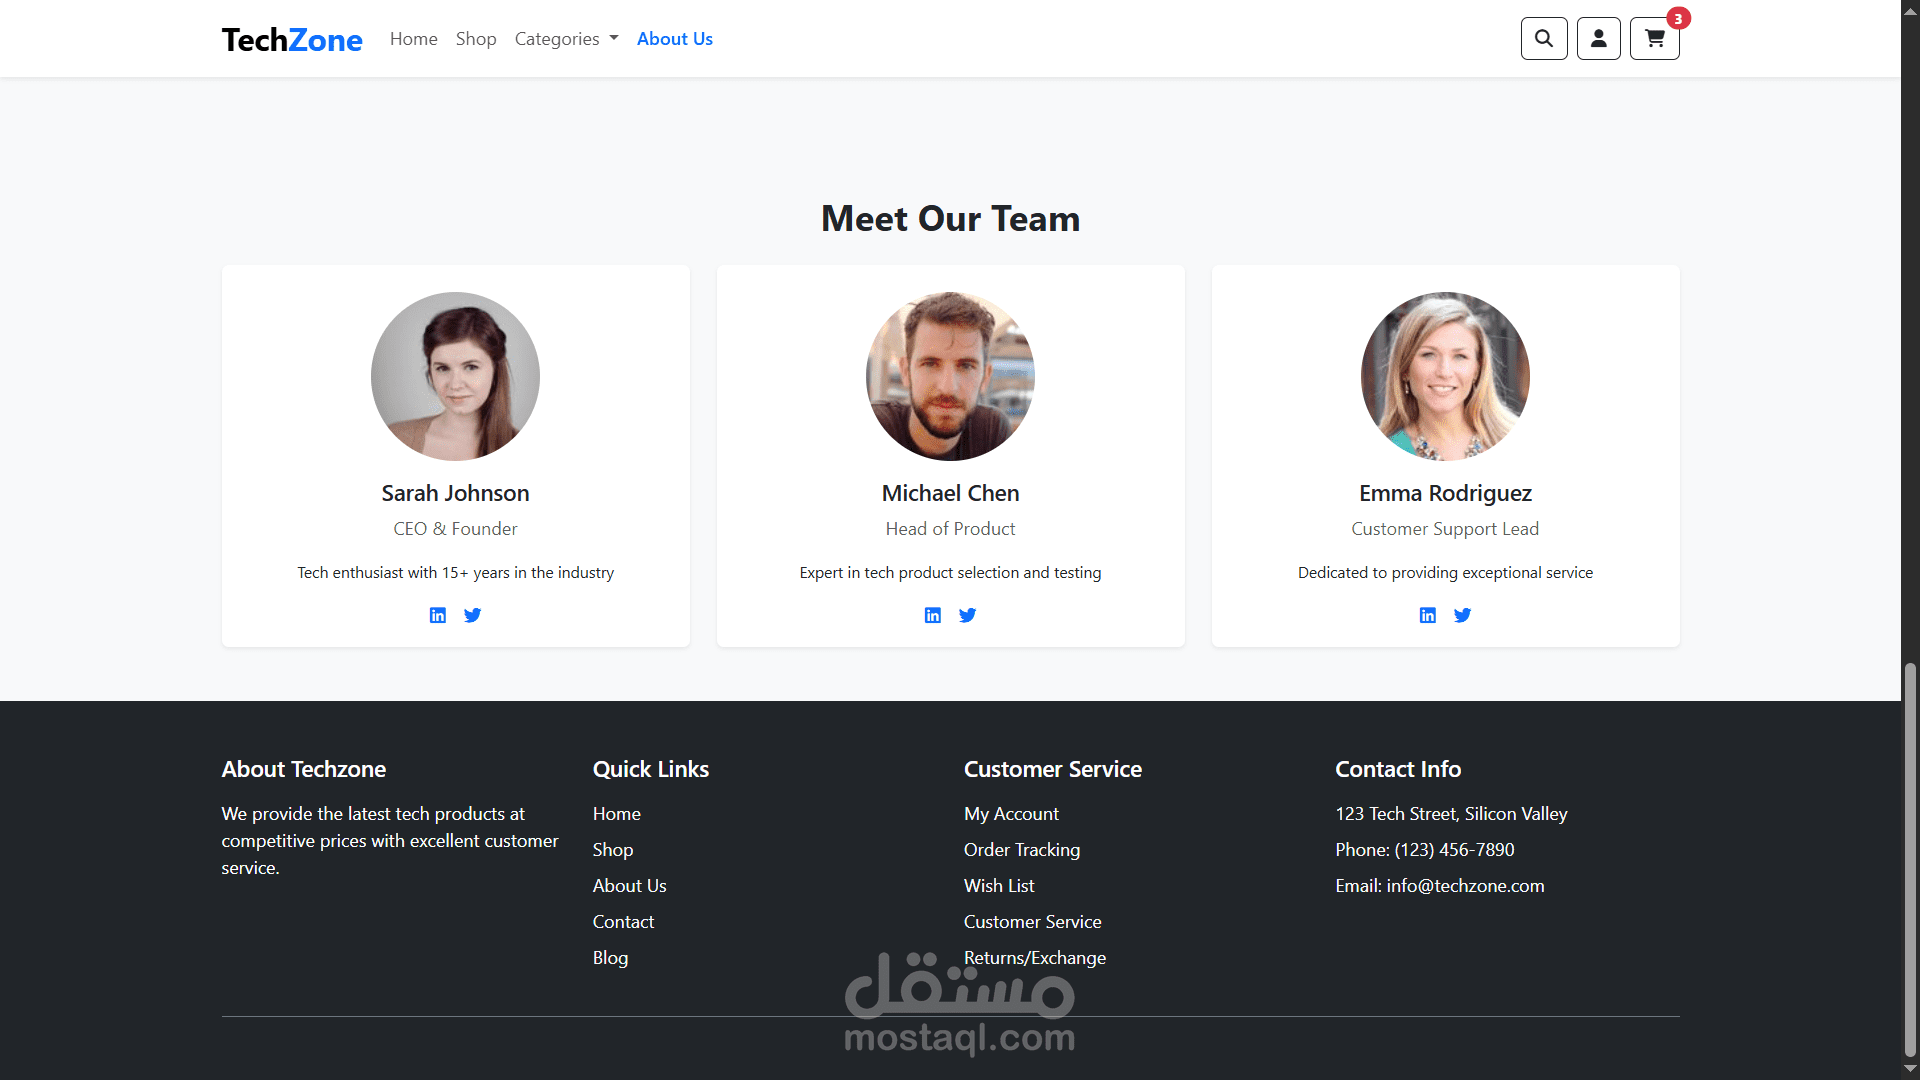Click the Emma Rodriguez name heading
This screenshot has height=1080, width=1920.
point(1446,493)
